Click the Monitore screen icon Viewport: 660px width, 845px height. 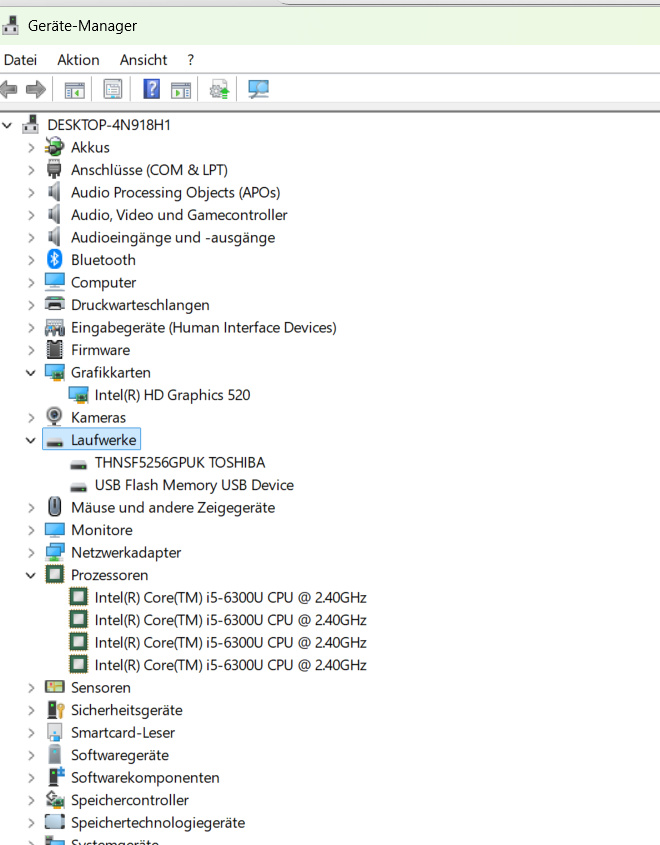[x=54, y=530]
